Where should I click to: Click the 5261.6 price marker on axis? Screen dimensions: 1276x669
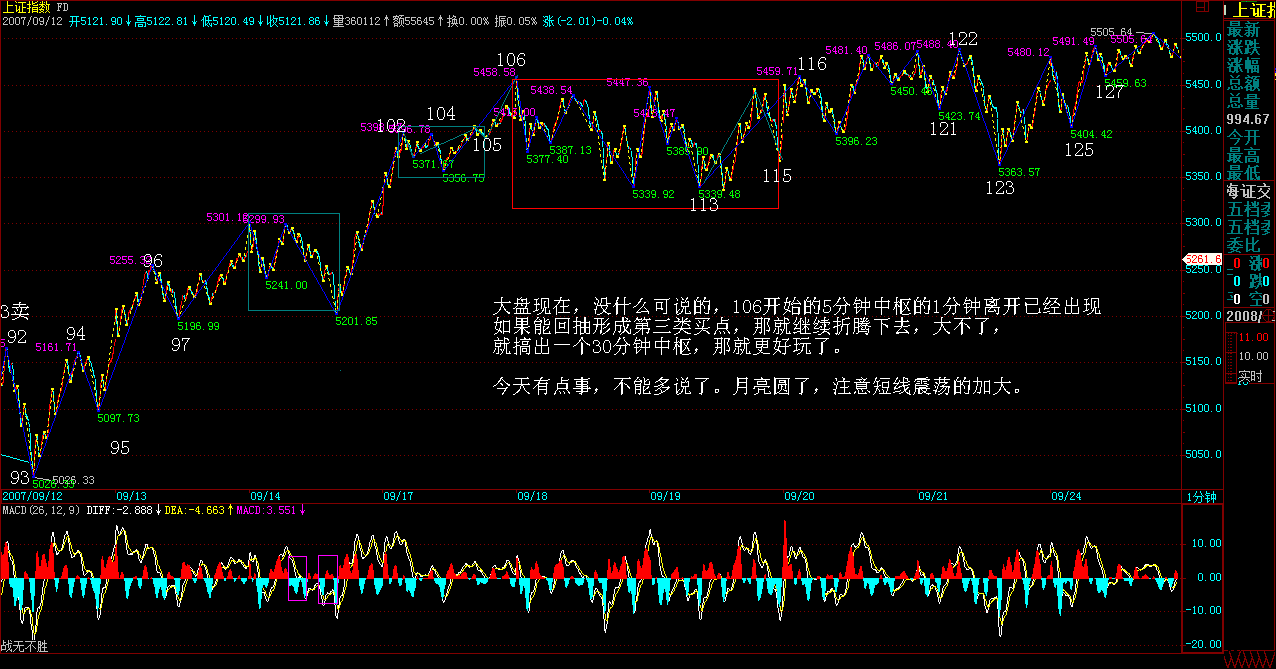pyautogui.click(x=1204, y=260)
